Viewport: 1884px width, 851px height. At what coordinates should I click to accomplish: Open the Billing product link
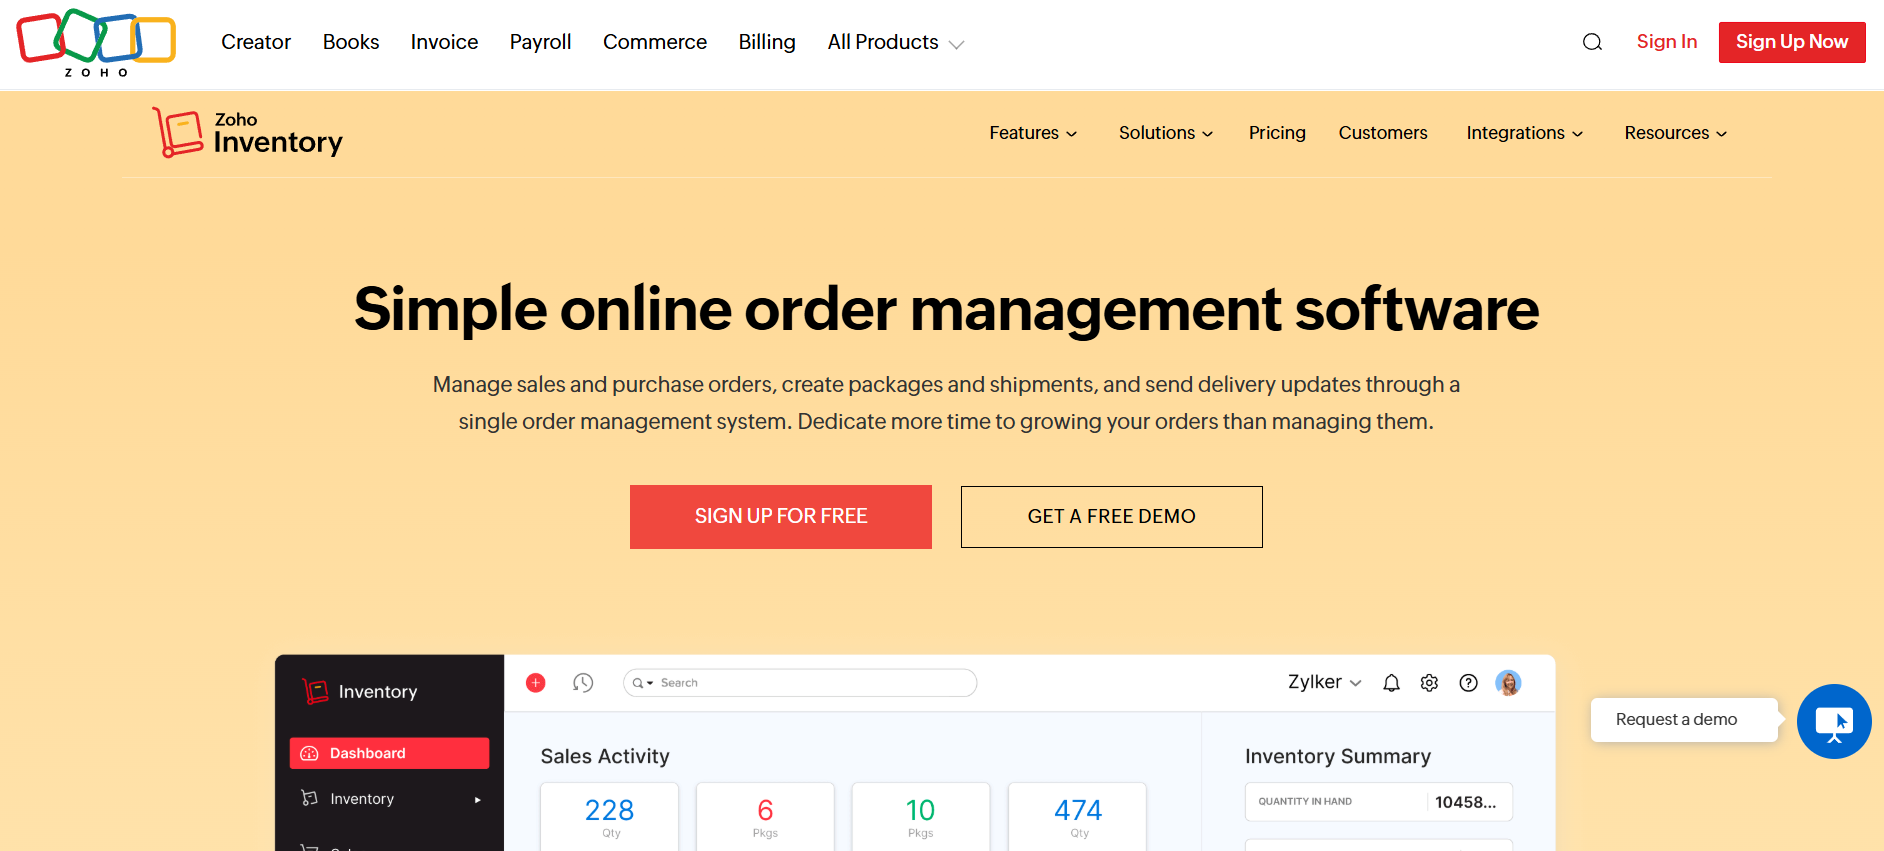tap(767, 42)
